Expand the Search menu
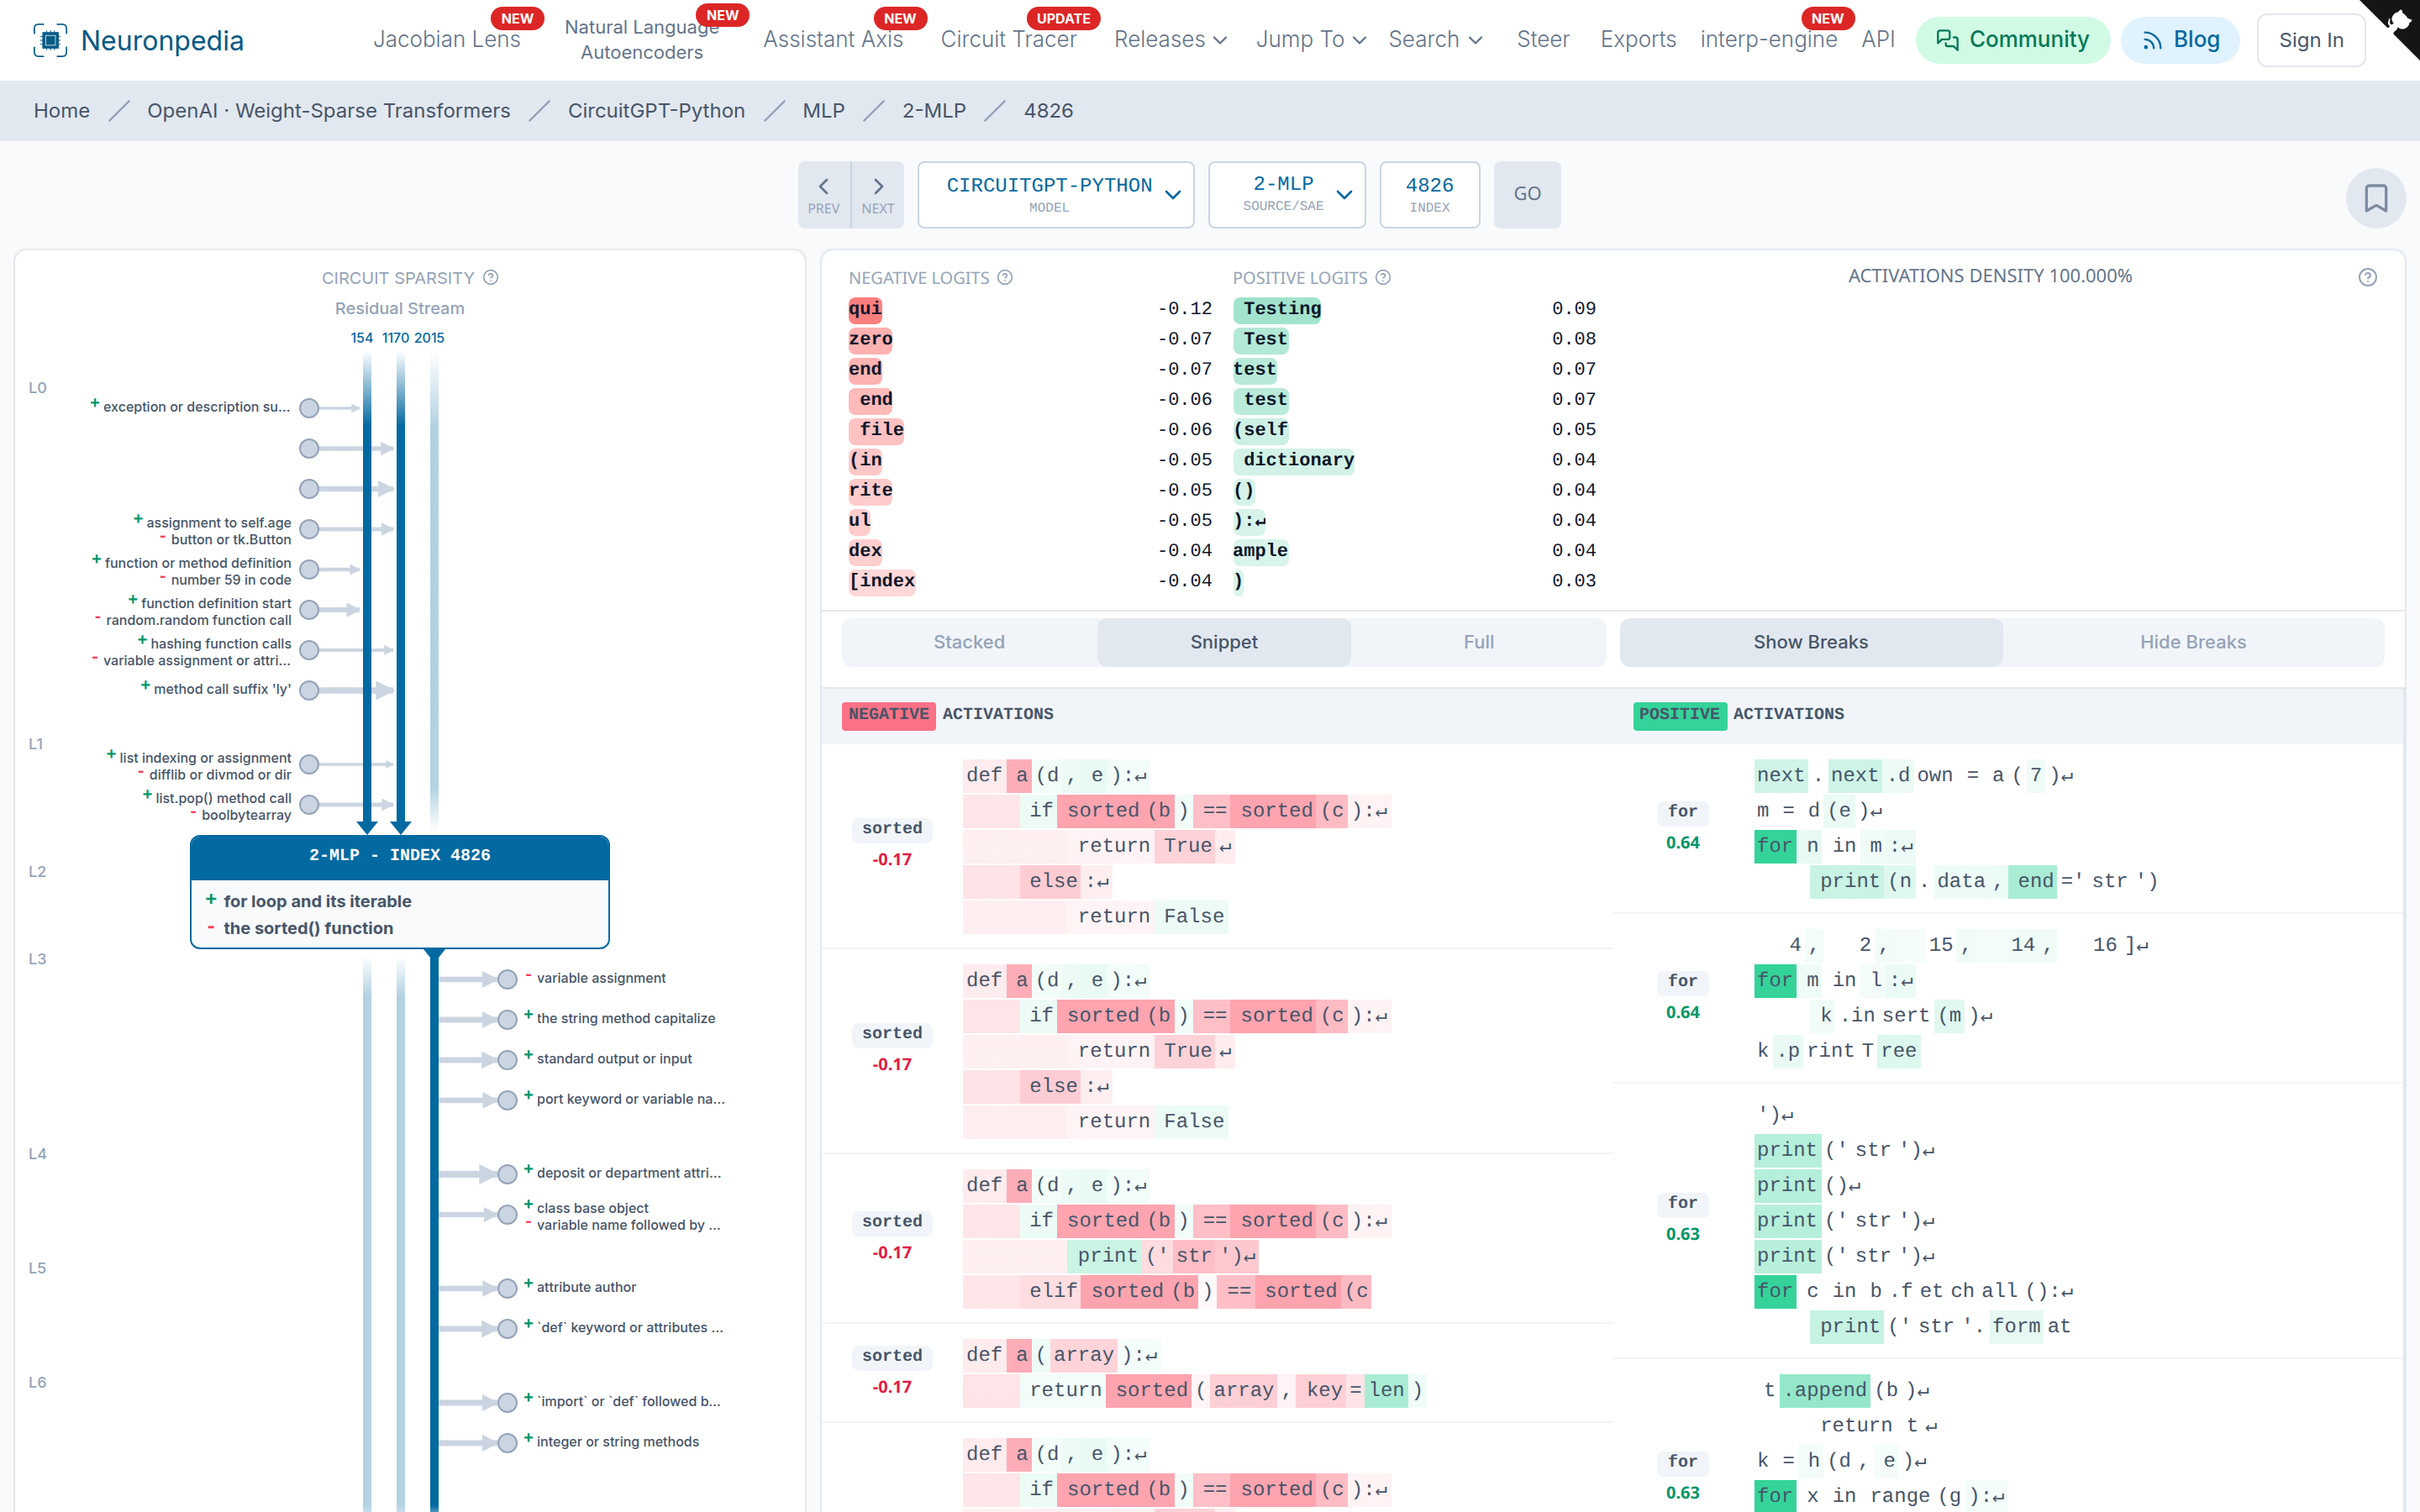Screen dimensions: 2420x1512 click(x=1435, y=40)
